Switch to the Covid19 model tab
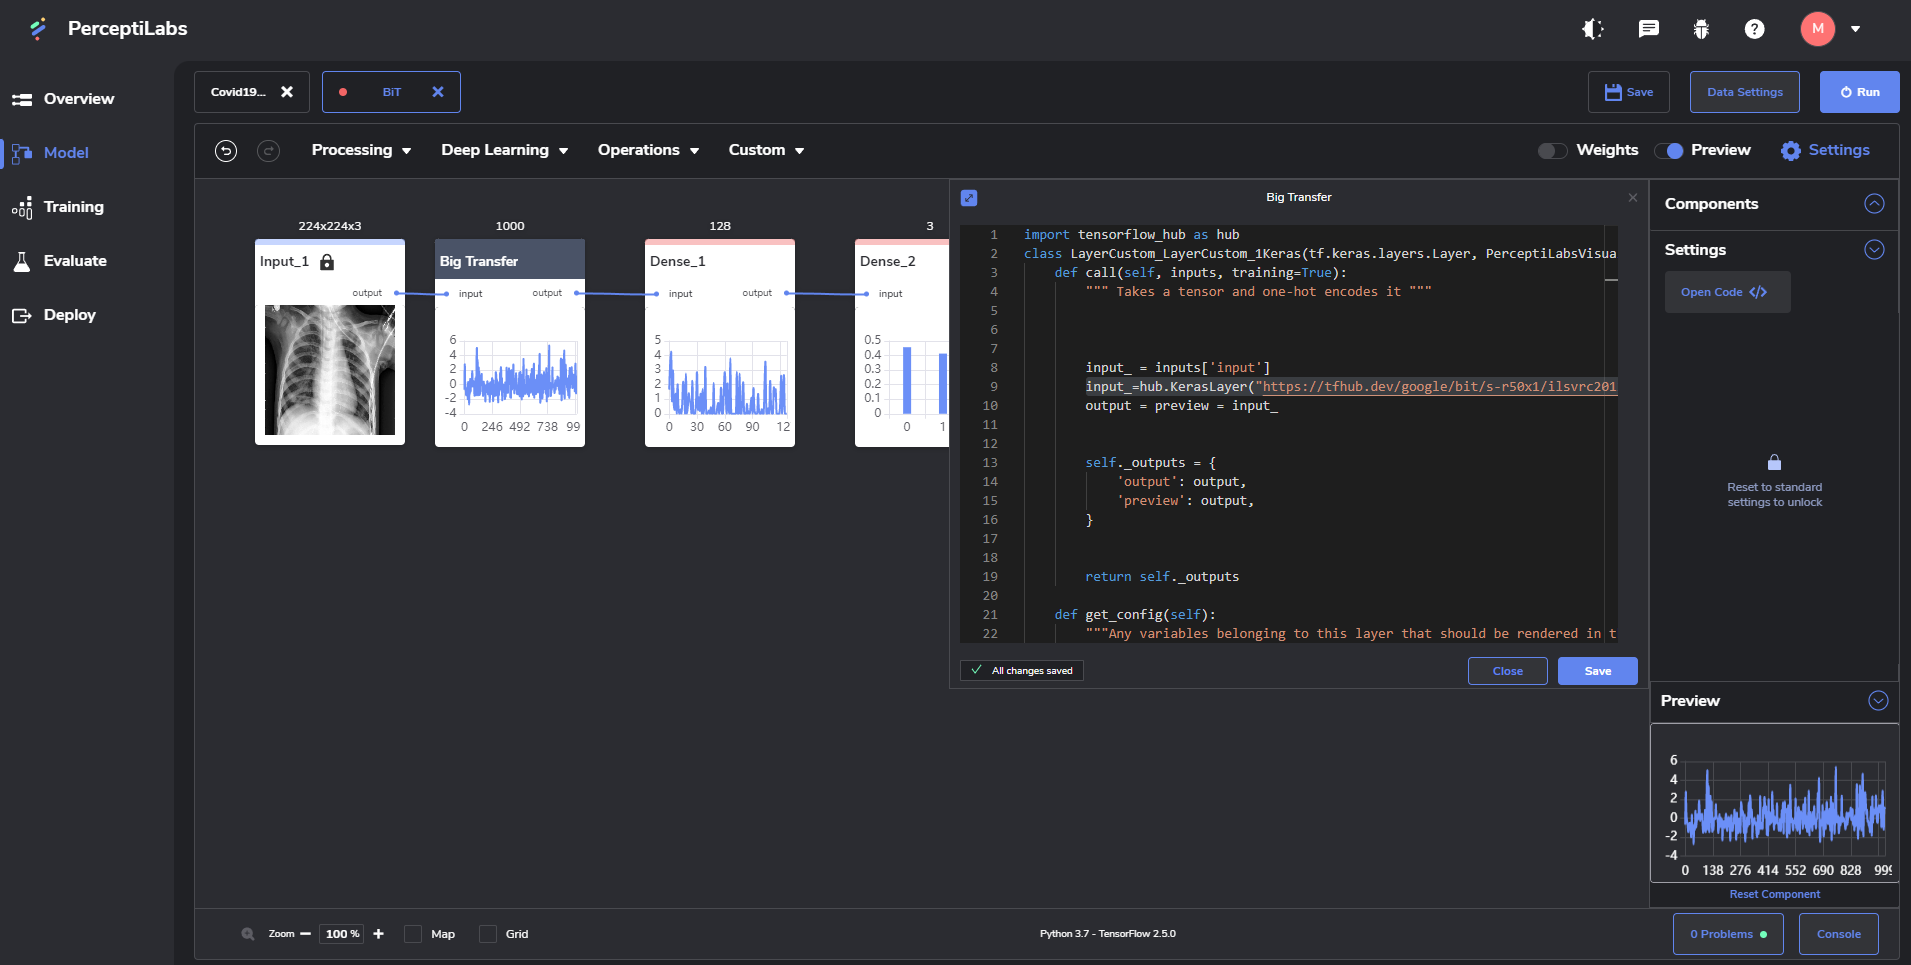1911x965 pixels. tap(238, 92)
